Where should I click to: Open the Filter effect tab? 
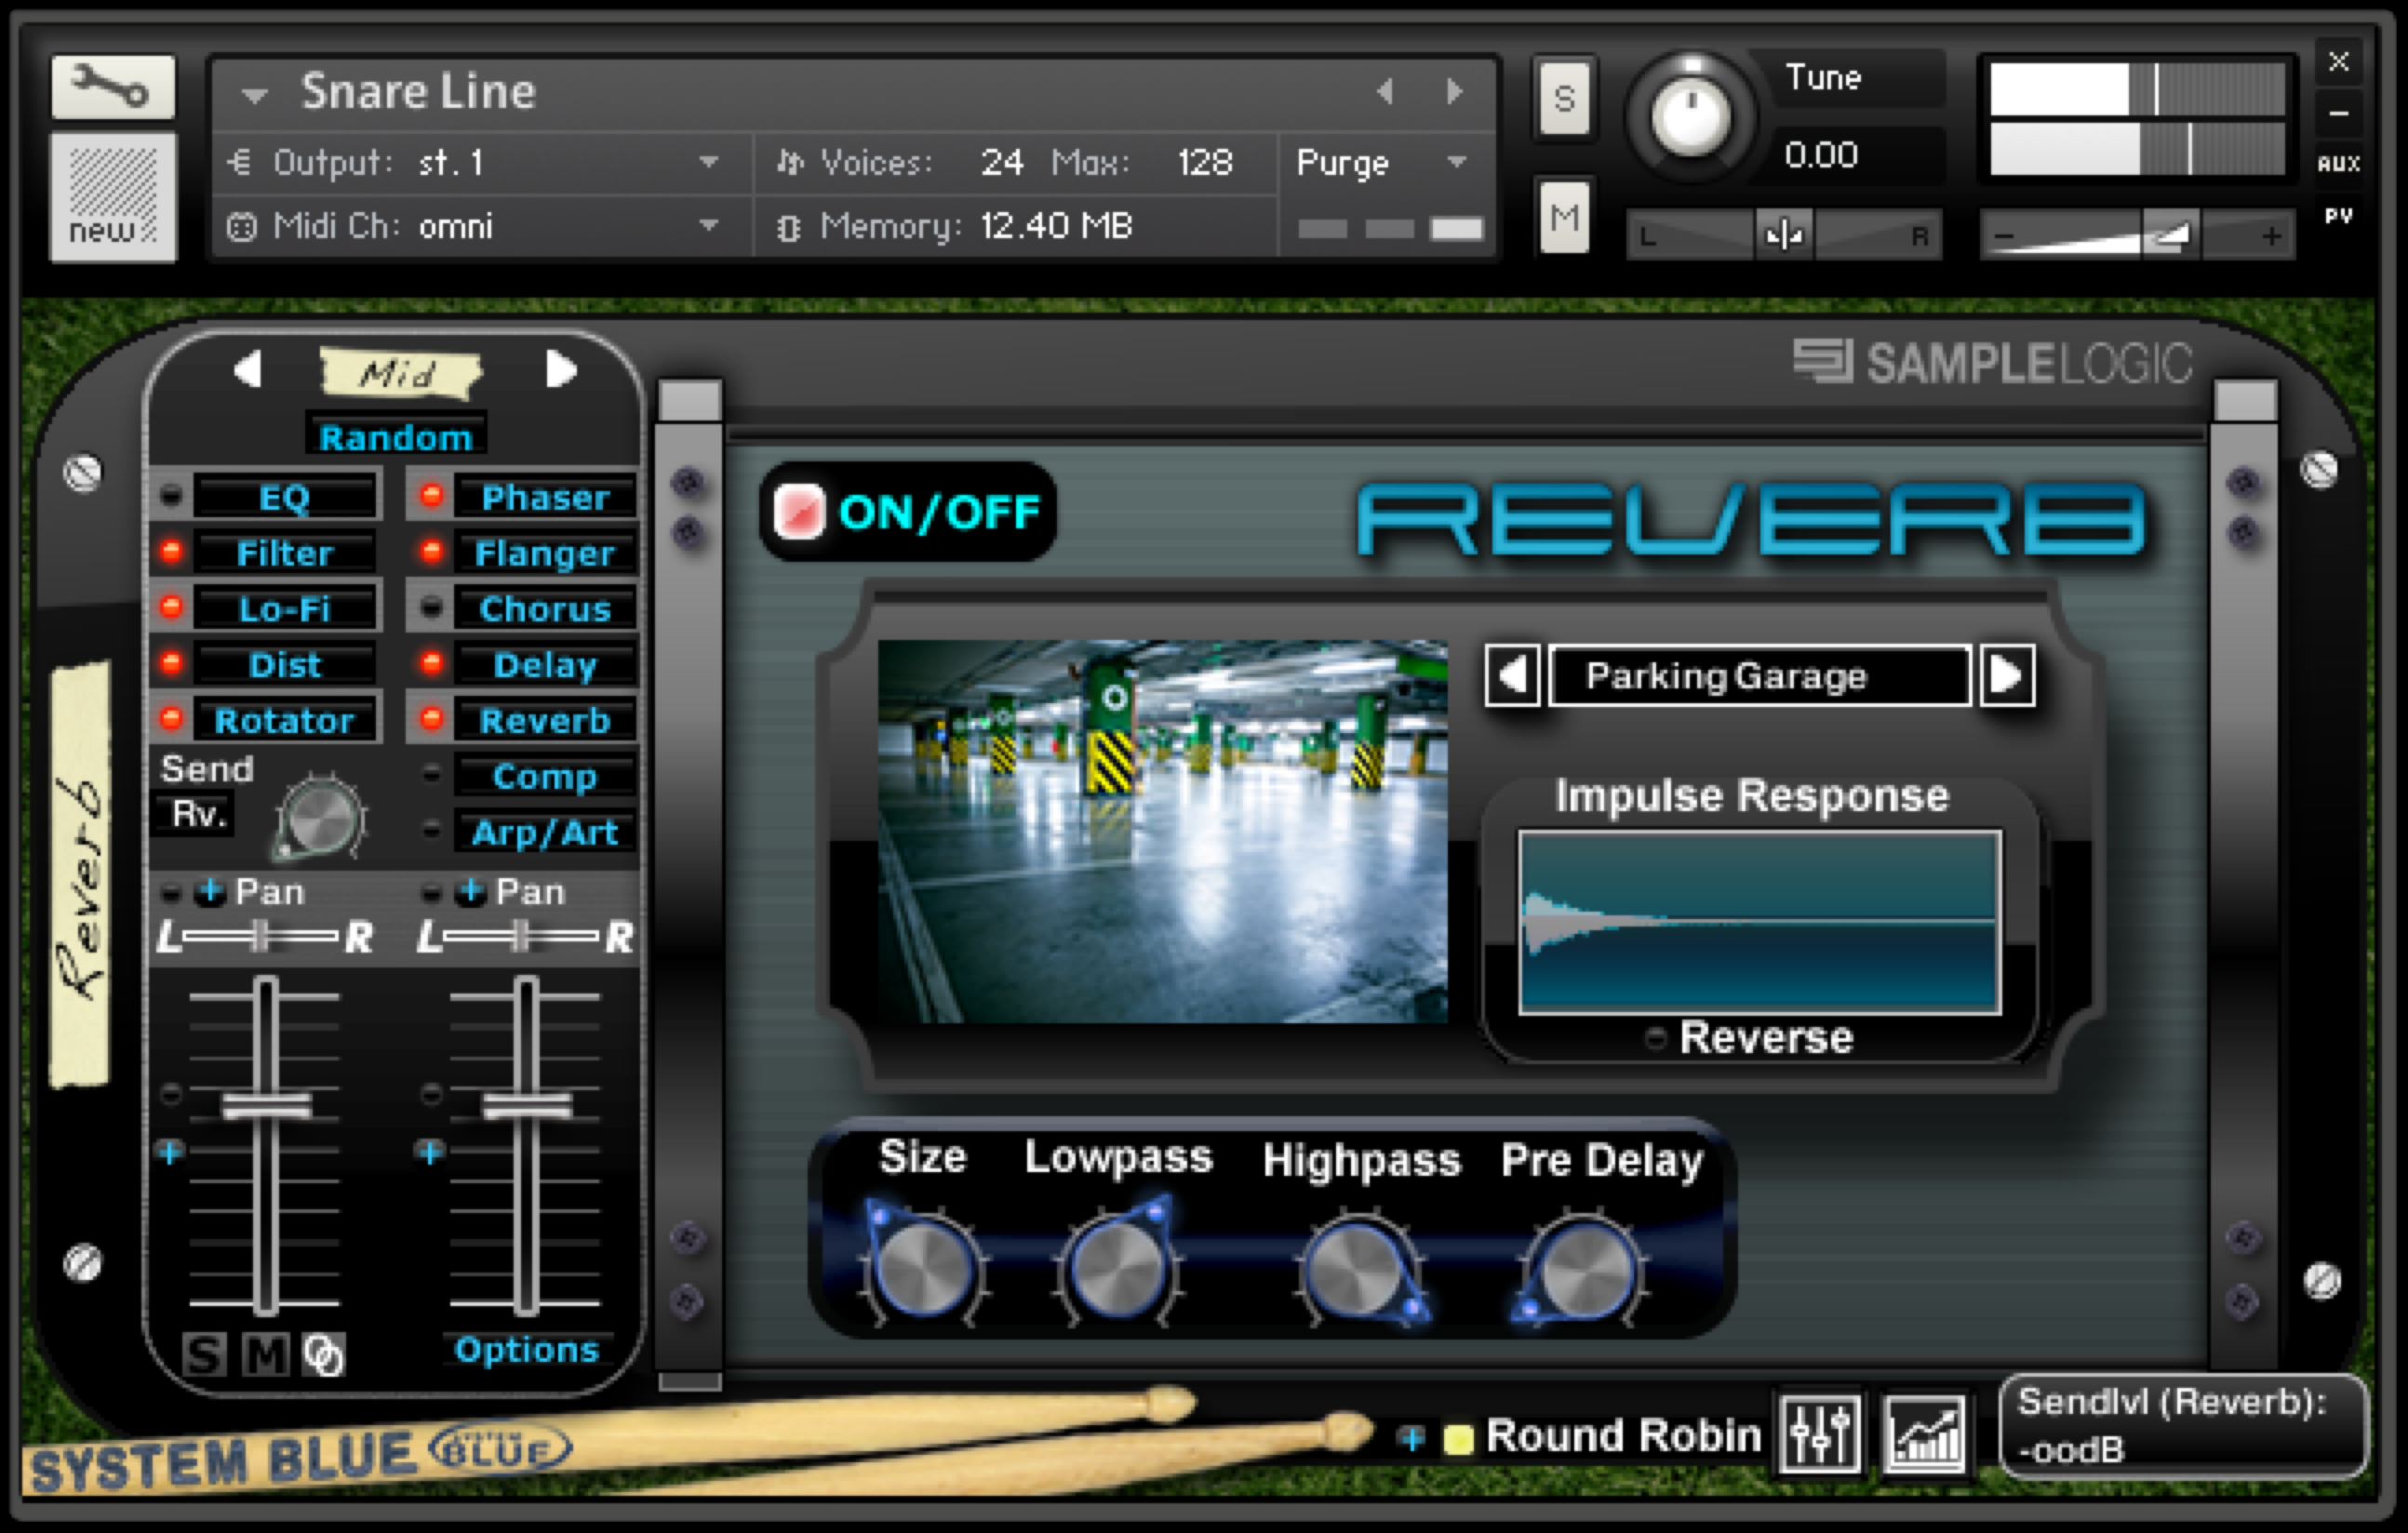click(285, 553)
